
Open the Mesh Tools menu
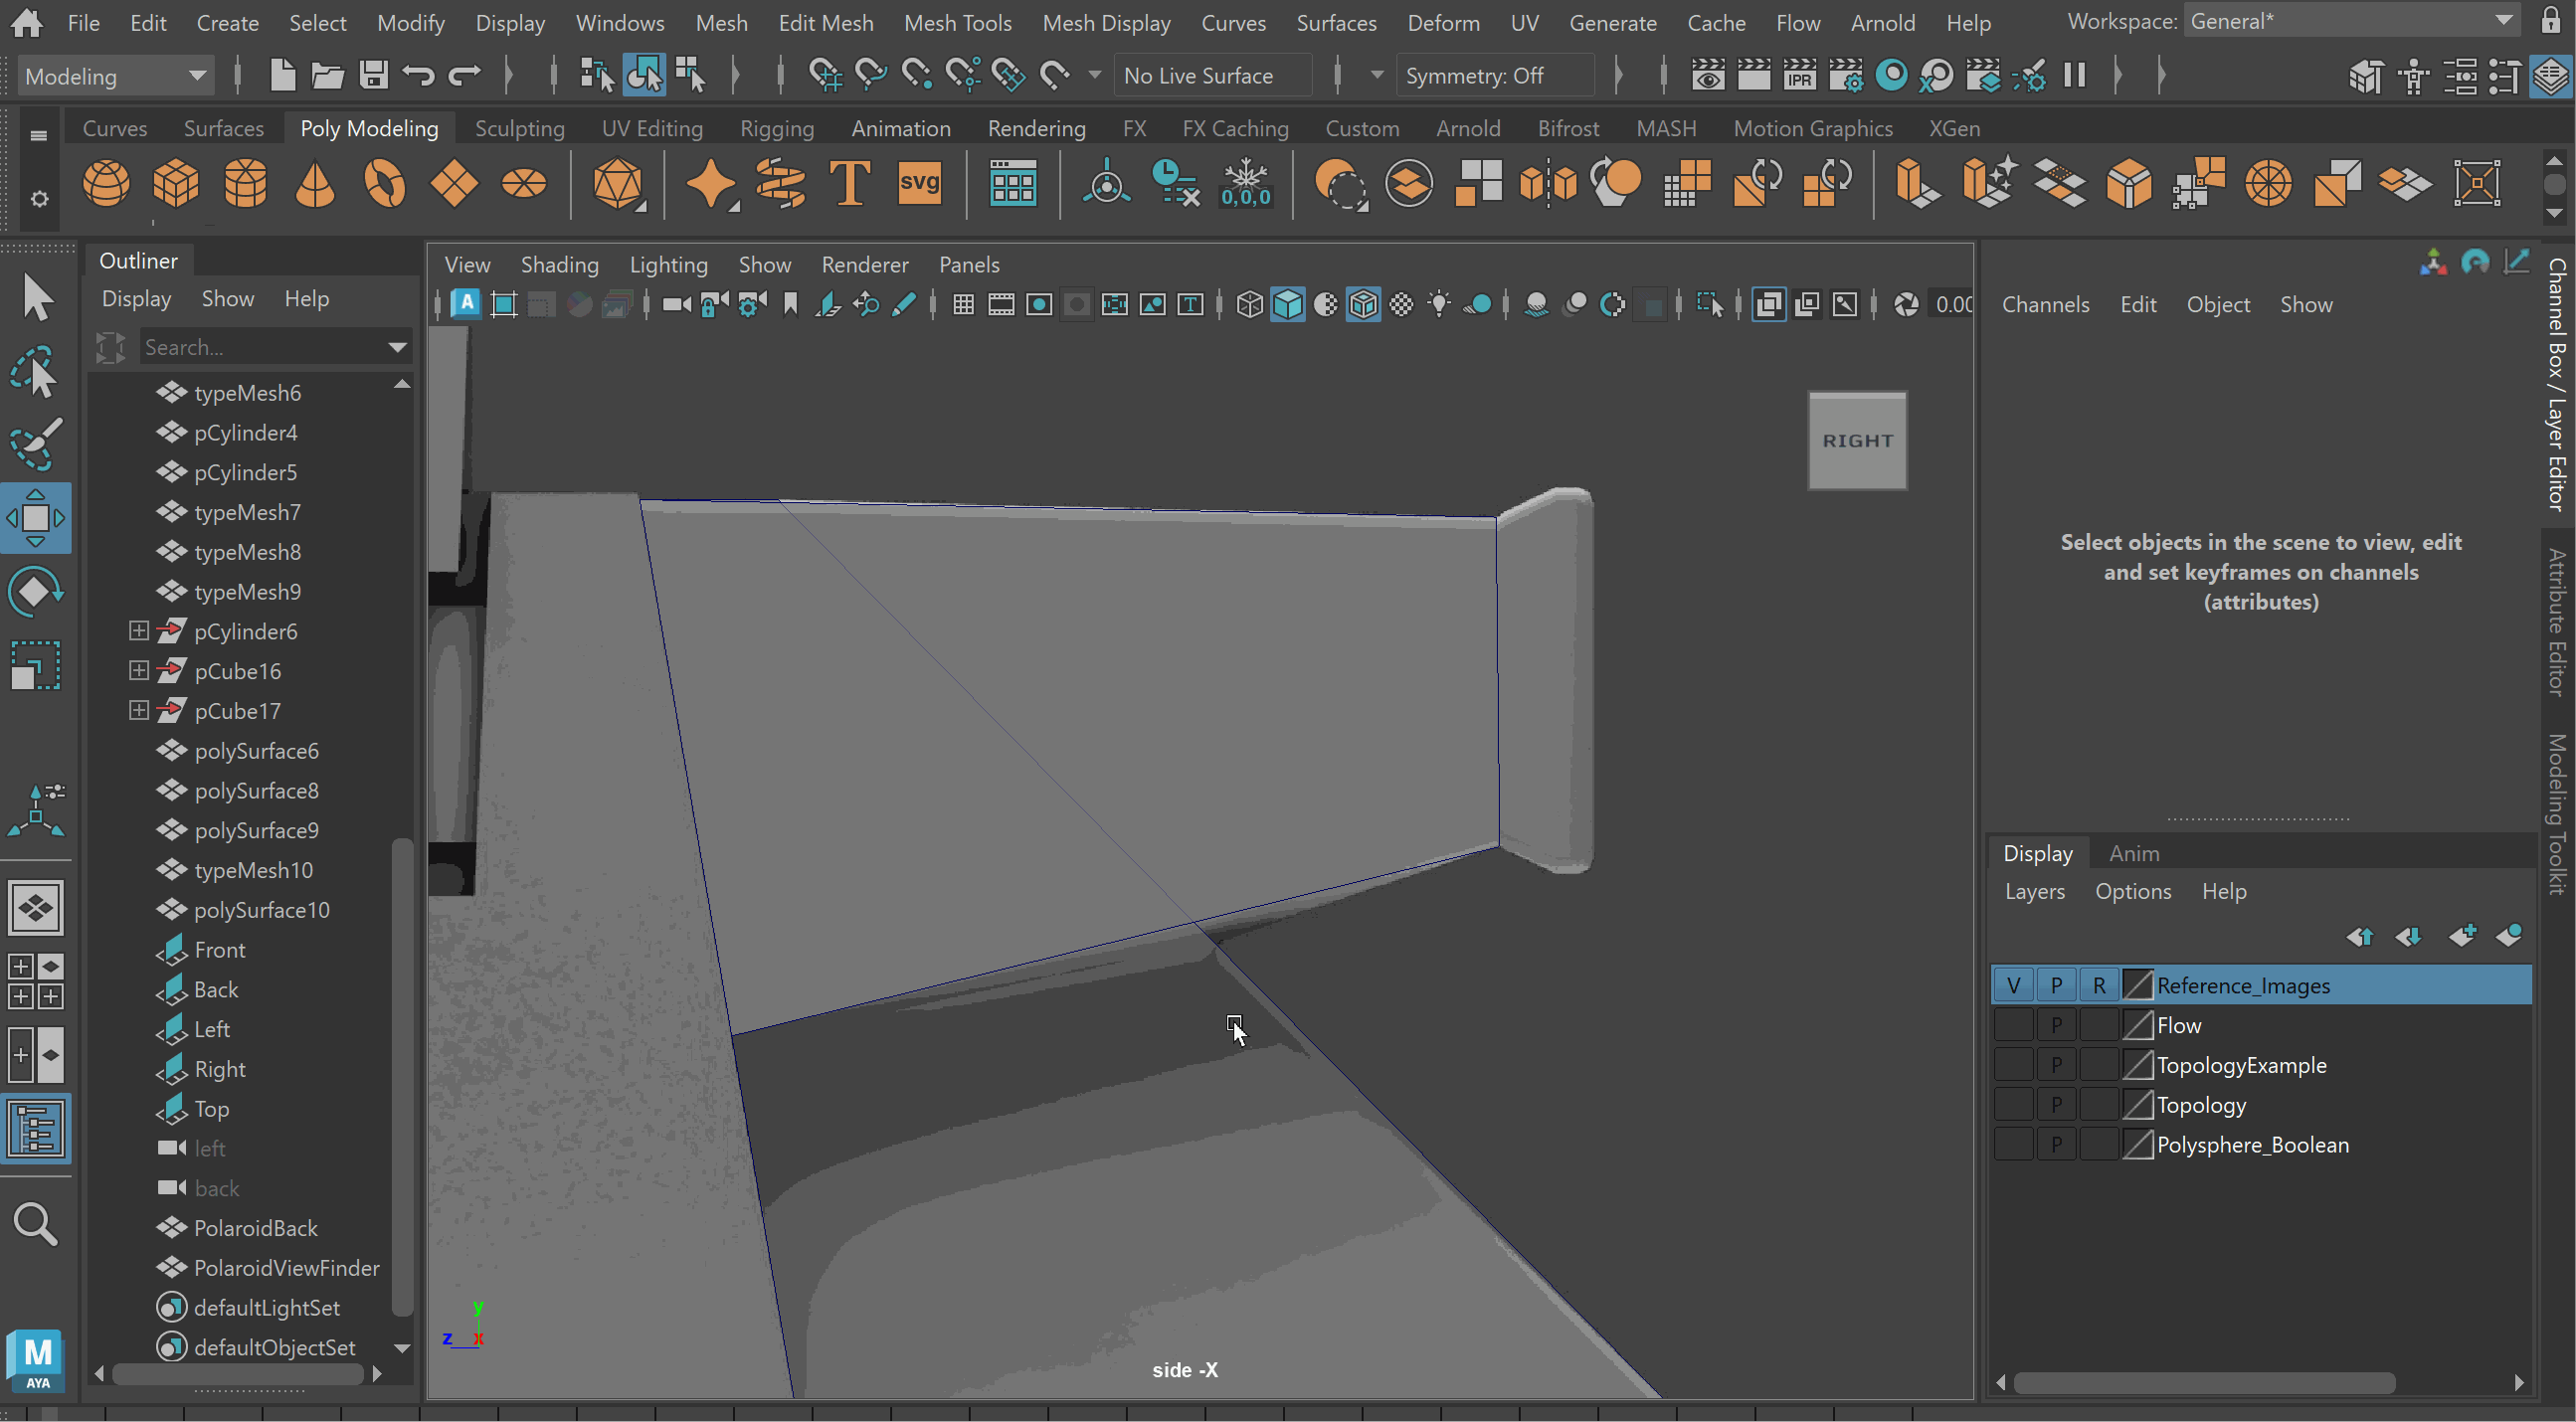[957, 22]
